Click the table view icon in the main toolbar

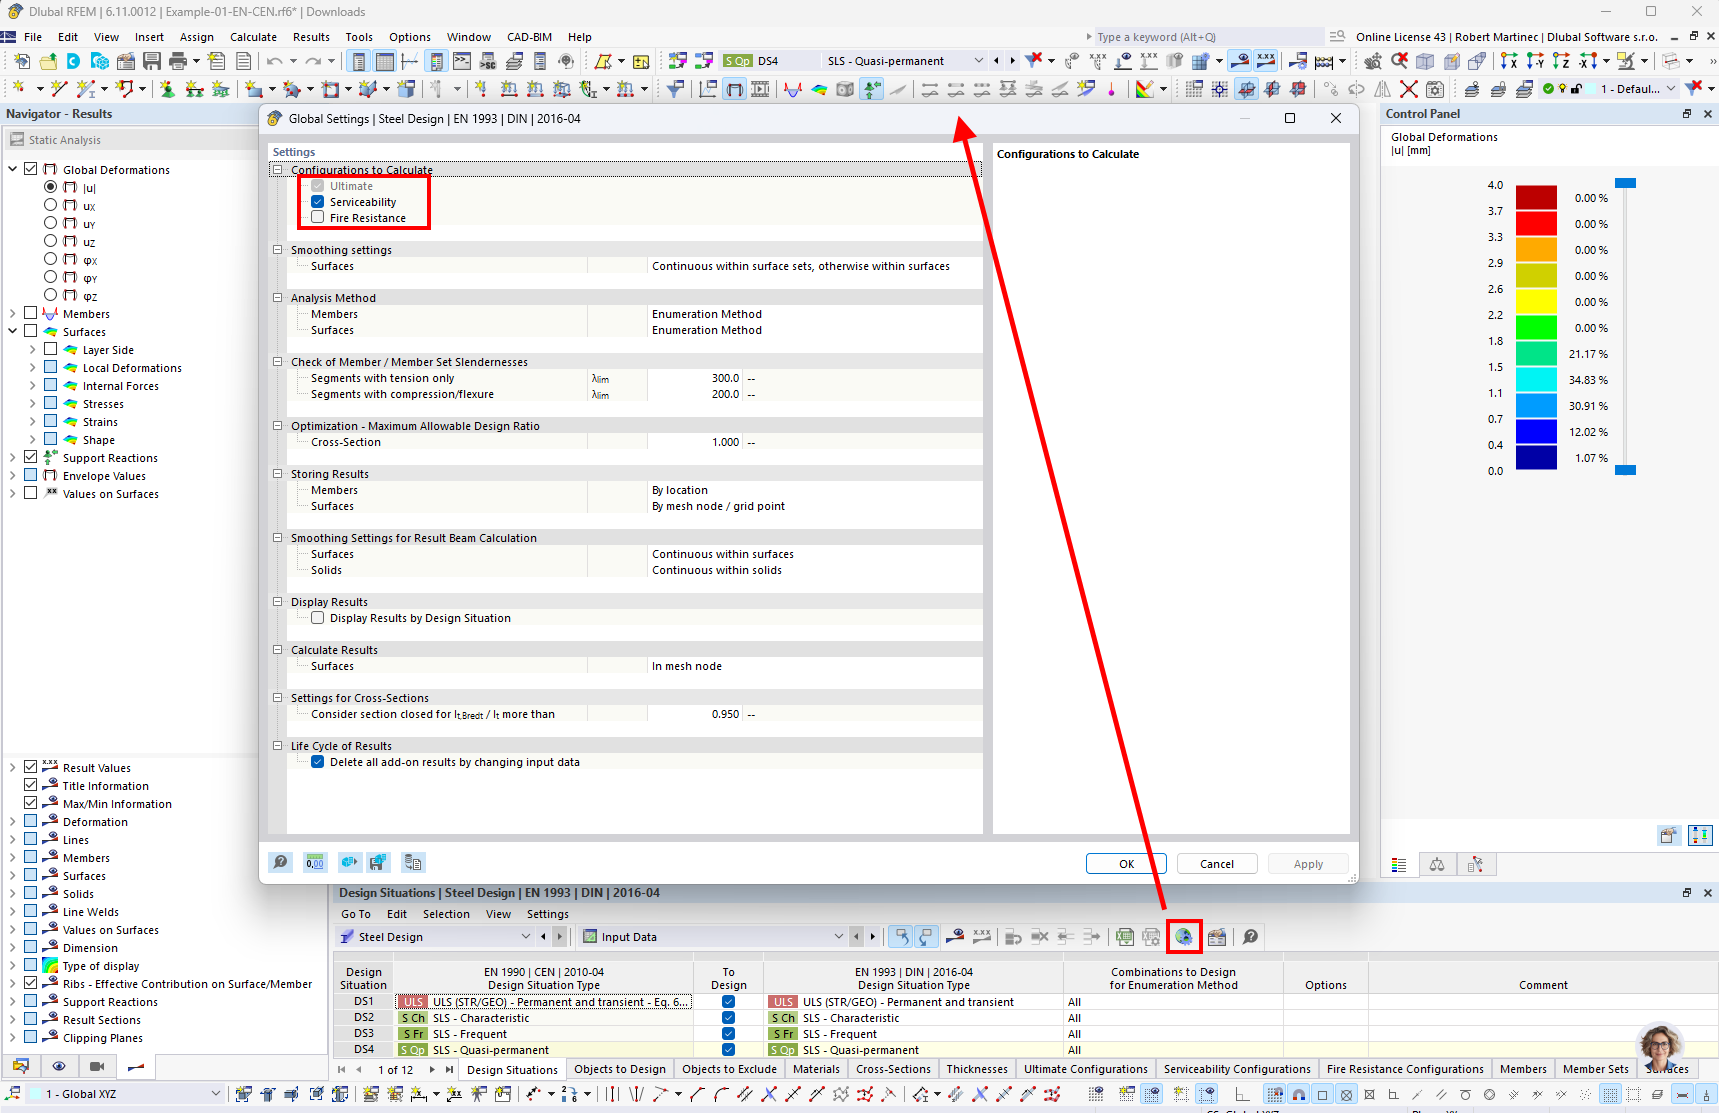coord(385,61)
